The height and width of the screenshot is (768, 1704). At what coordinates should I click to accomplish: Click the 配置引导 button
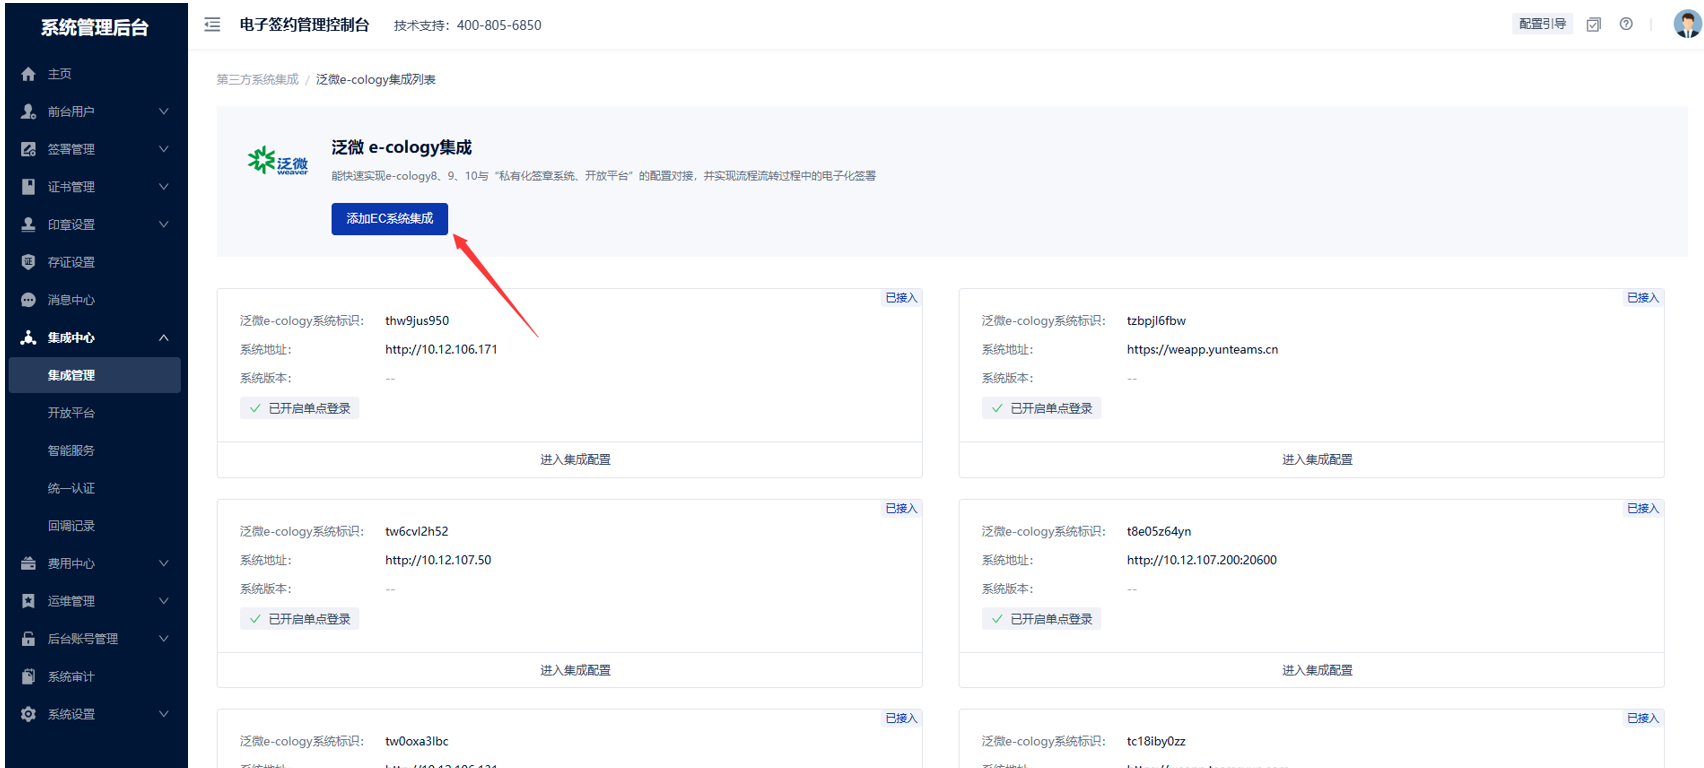tap(1542, 24)
